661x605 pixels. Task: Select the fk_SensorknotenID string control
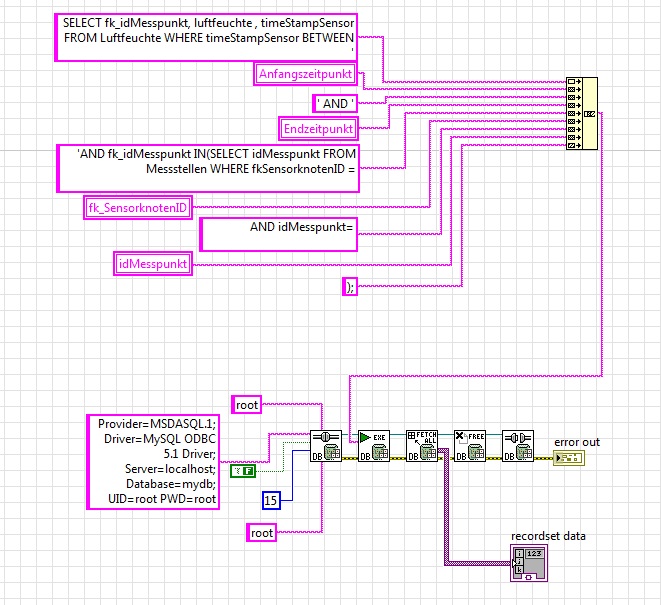(138, 207)
